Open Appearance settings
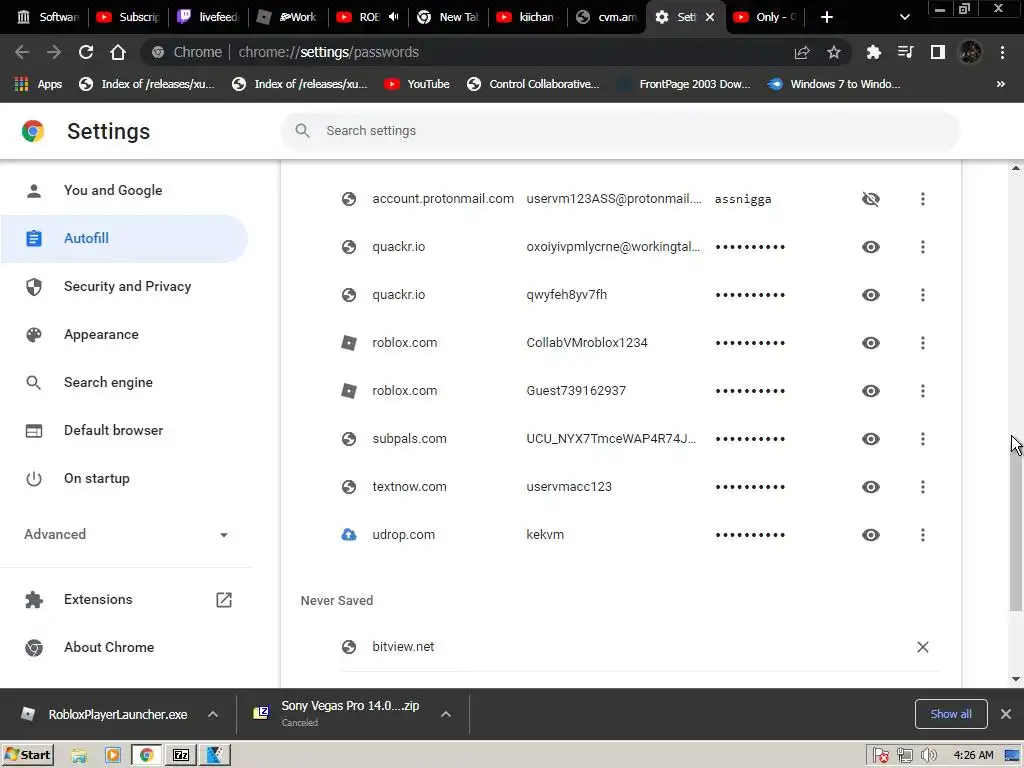 point(124,334)
